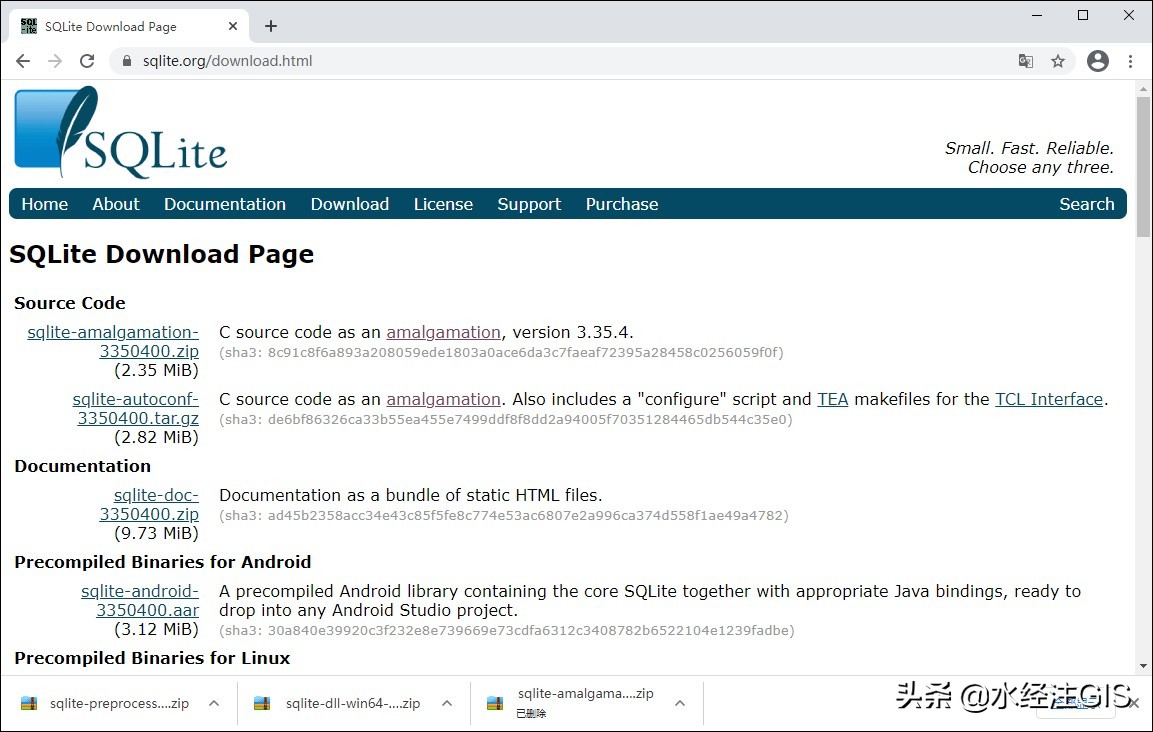Viewport: 1153px width, 732px height.
Task: Open the Home menu item
Action: pyautogui.click(x=45, y=204)
